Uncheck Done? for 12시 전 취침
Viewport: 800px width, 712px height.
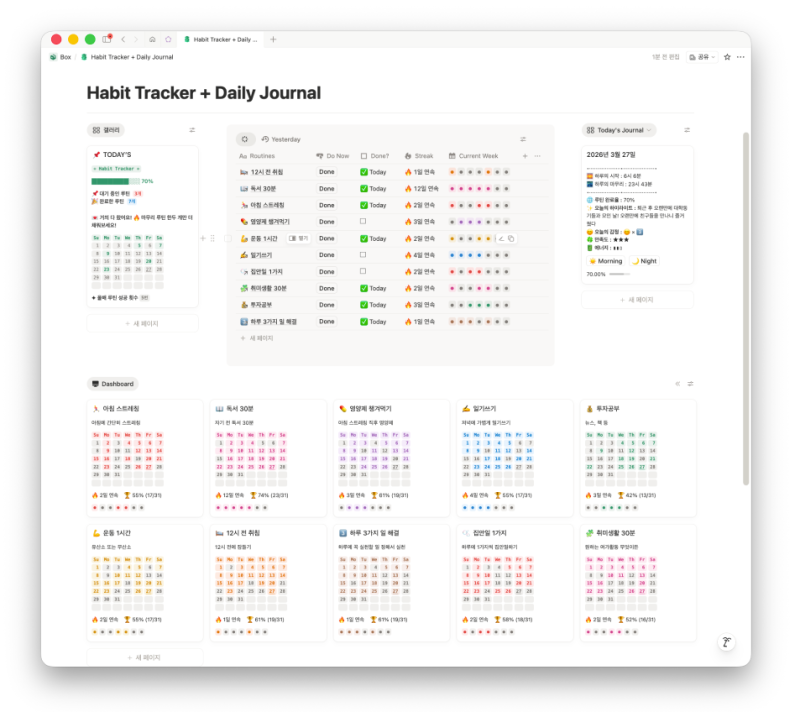[x=364, y=172]
